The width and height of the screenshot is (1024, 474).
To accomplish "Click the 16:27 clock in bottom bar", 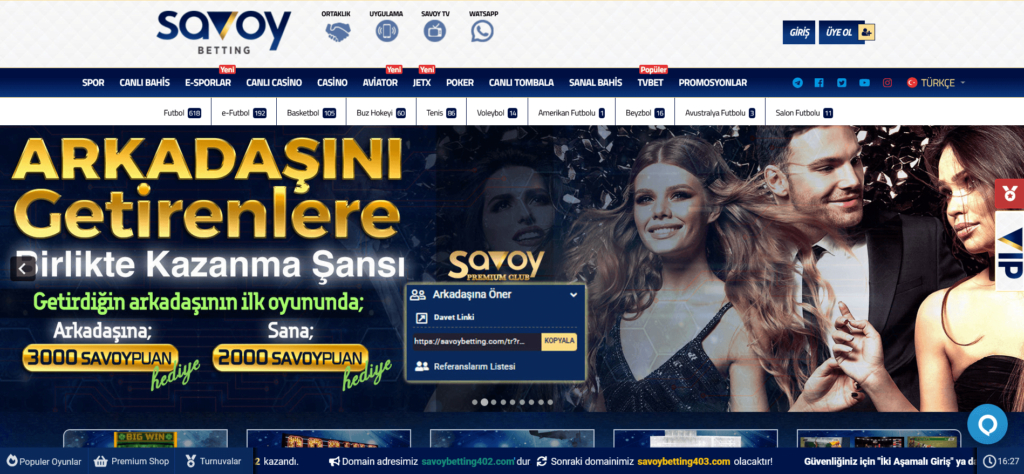I will (x=1002, y=462).
